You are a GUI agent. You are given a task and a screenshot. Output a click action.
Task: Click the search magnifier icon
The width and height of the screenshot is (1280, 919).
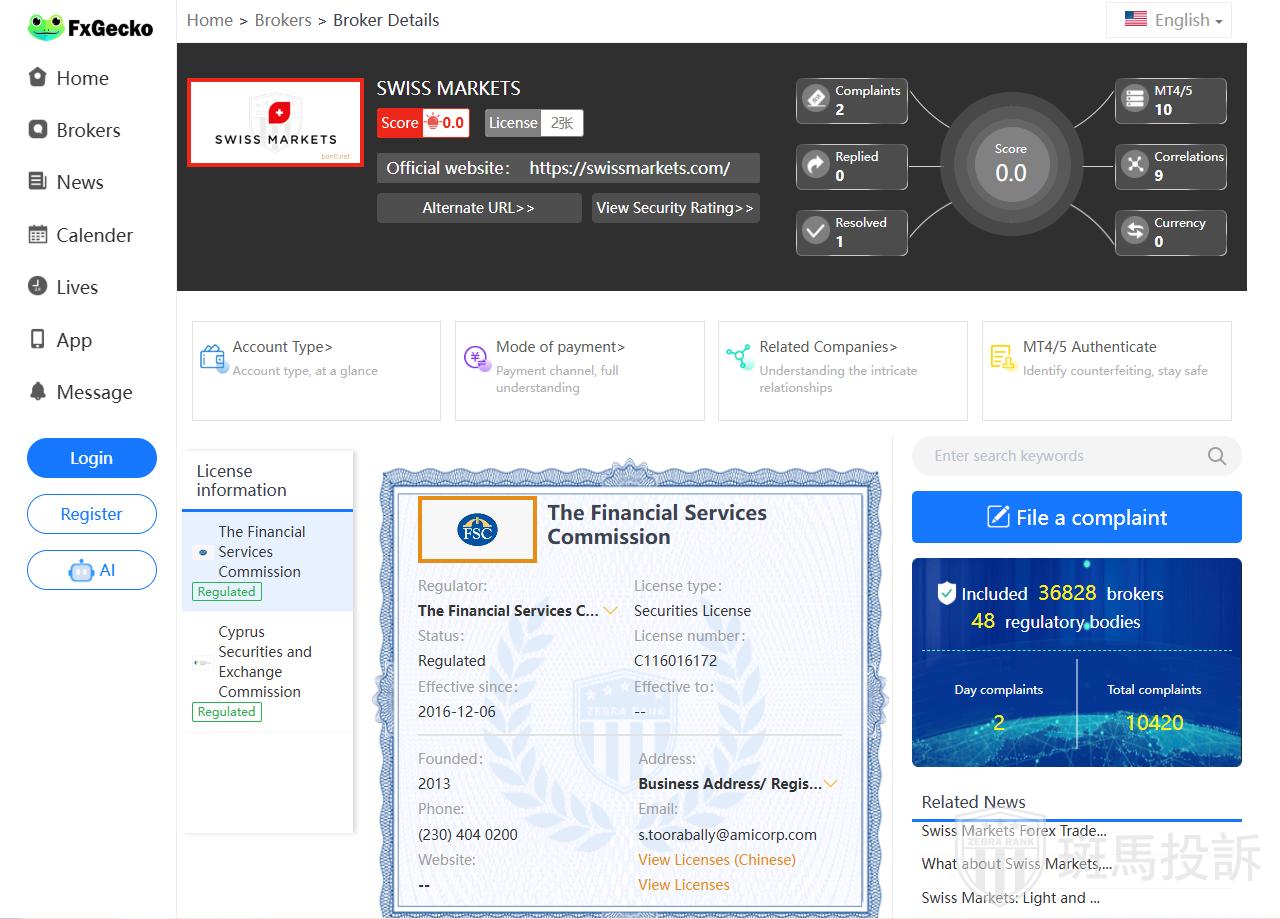pyautogui.click(x=1216, y=456)
